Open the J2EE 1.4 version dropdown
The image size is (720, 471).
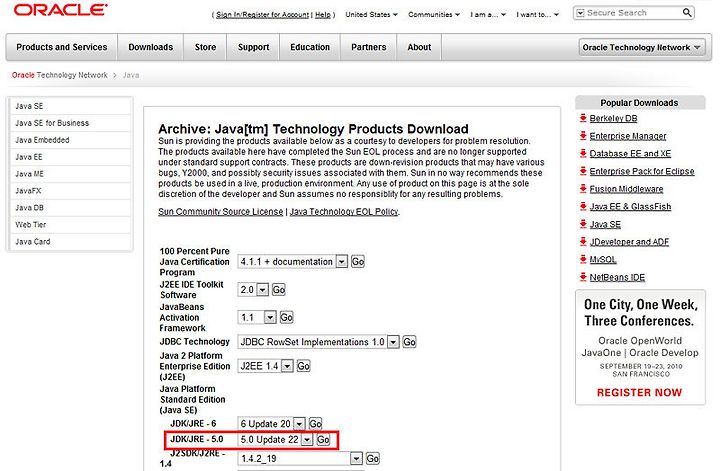click(287, 366)
